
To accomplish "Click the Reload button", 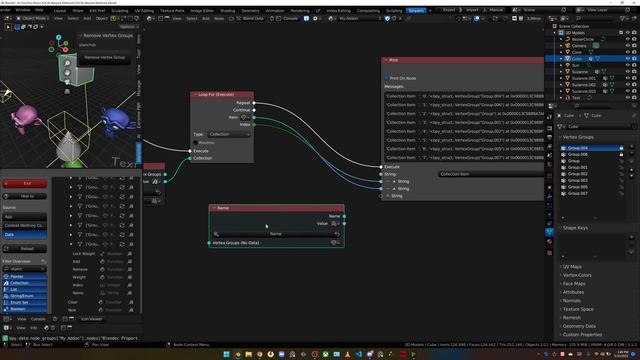I will [25, 249].
